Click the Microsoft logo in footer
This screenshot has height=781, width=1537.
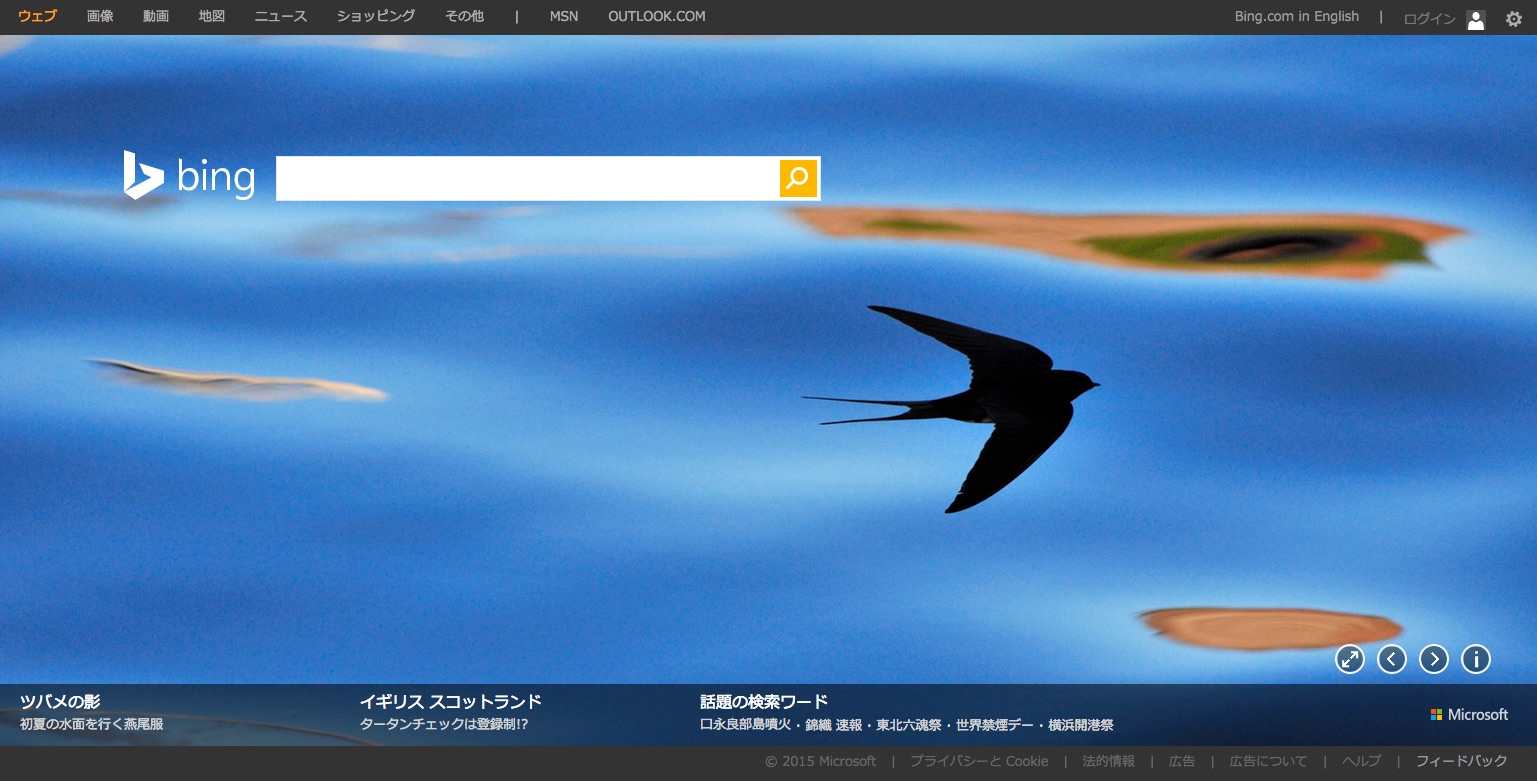point(1469,714)
